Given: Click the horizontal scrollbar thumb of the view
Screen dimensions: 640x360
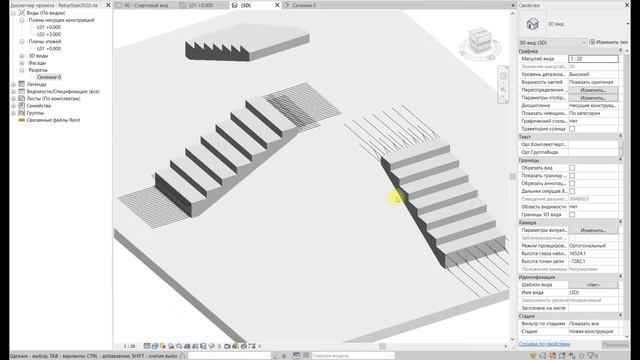Looking at the screenshot, I should [x=382, y=346].
